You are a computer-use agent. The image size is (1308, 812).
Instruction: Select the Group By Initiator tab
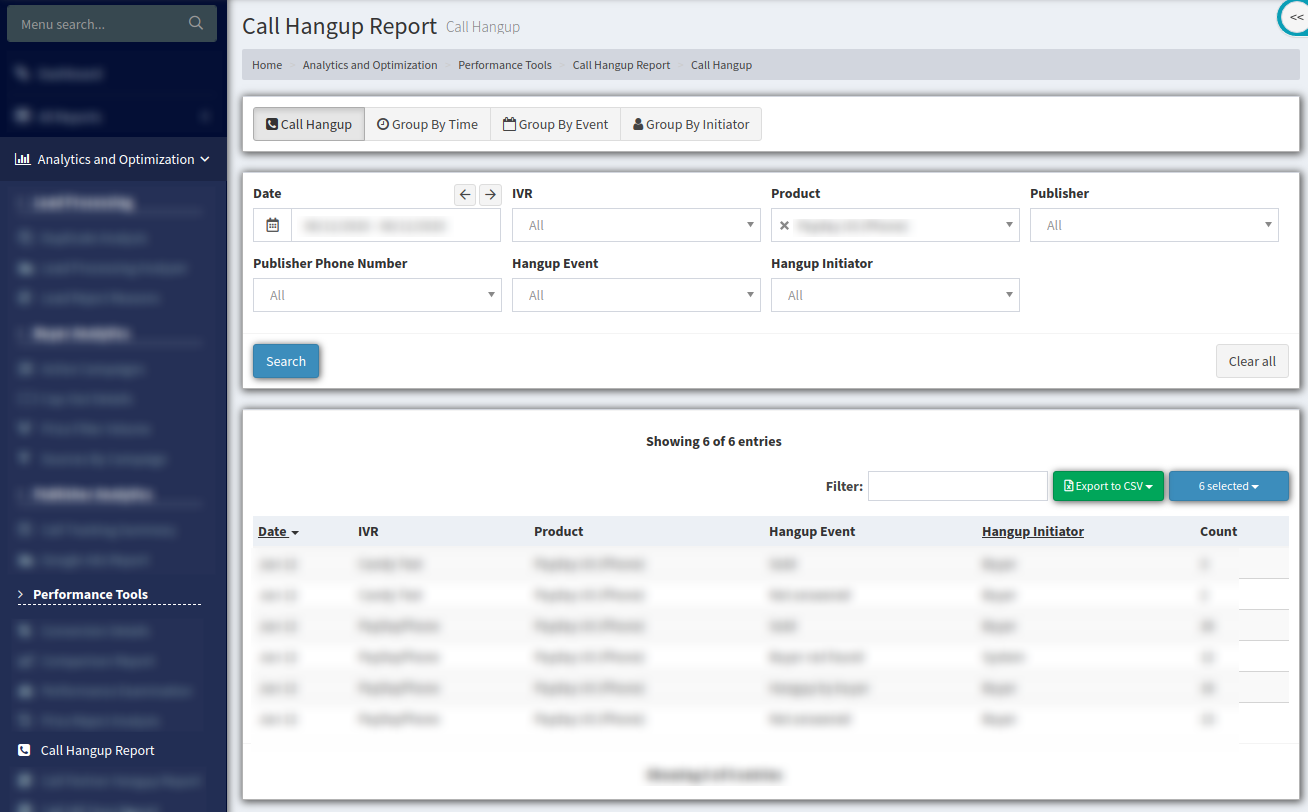tap(691, 125)
